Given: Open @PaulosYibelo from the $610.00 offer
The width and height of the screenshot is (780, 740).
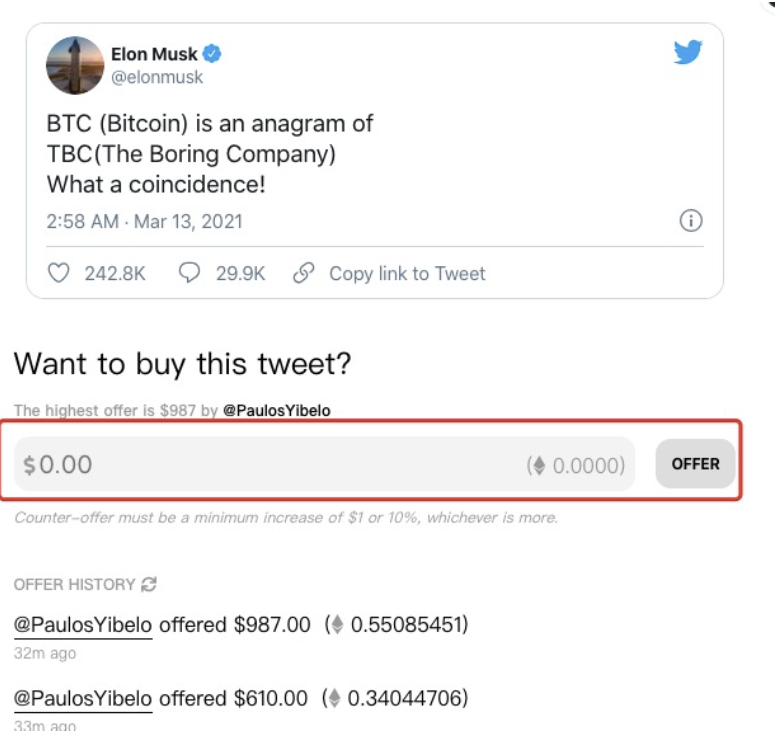Looking at the screenshot, I should (x=83, y=697).
